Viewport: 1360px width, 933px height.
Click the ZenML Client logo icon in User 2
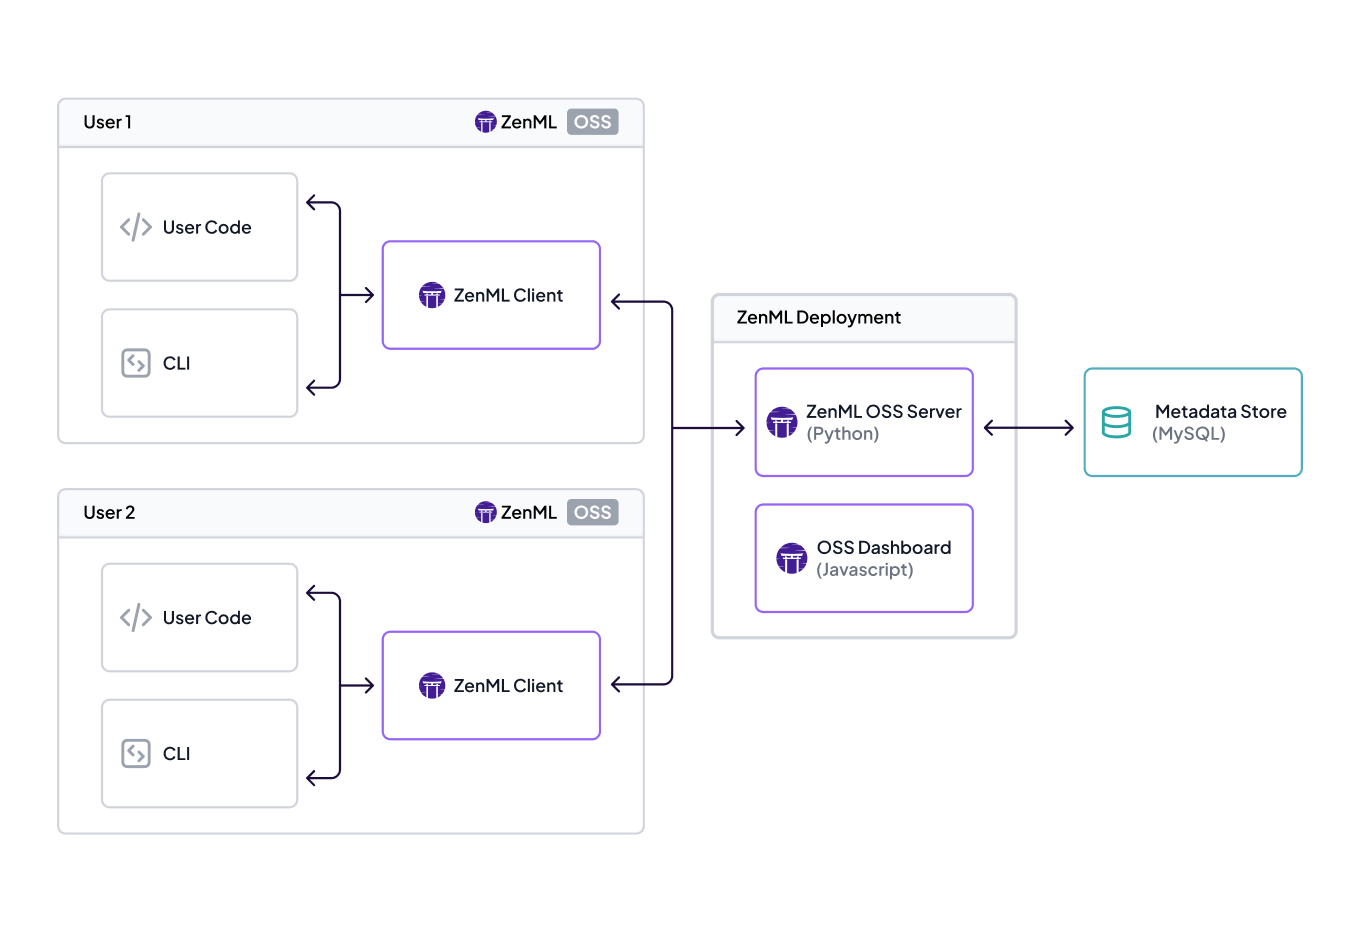[x=432, y=685]
